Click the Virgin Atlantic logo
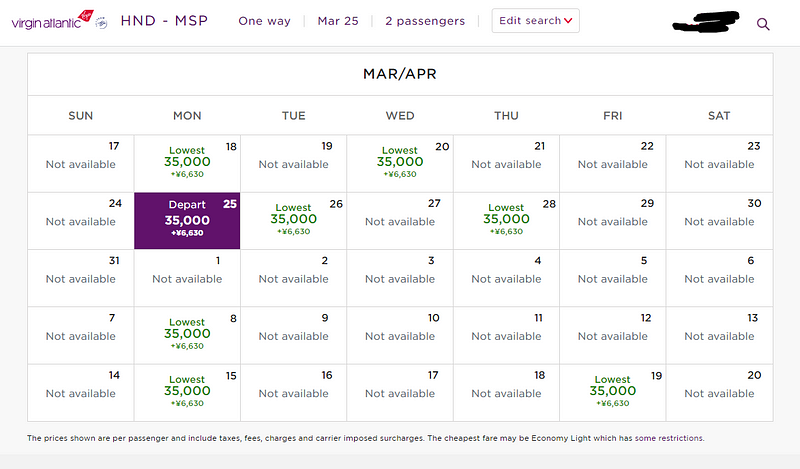This screenshot has width=800, height=469. [x=48, y=21]
